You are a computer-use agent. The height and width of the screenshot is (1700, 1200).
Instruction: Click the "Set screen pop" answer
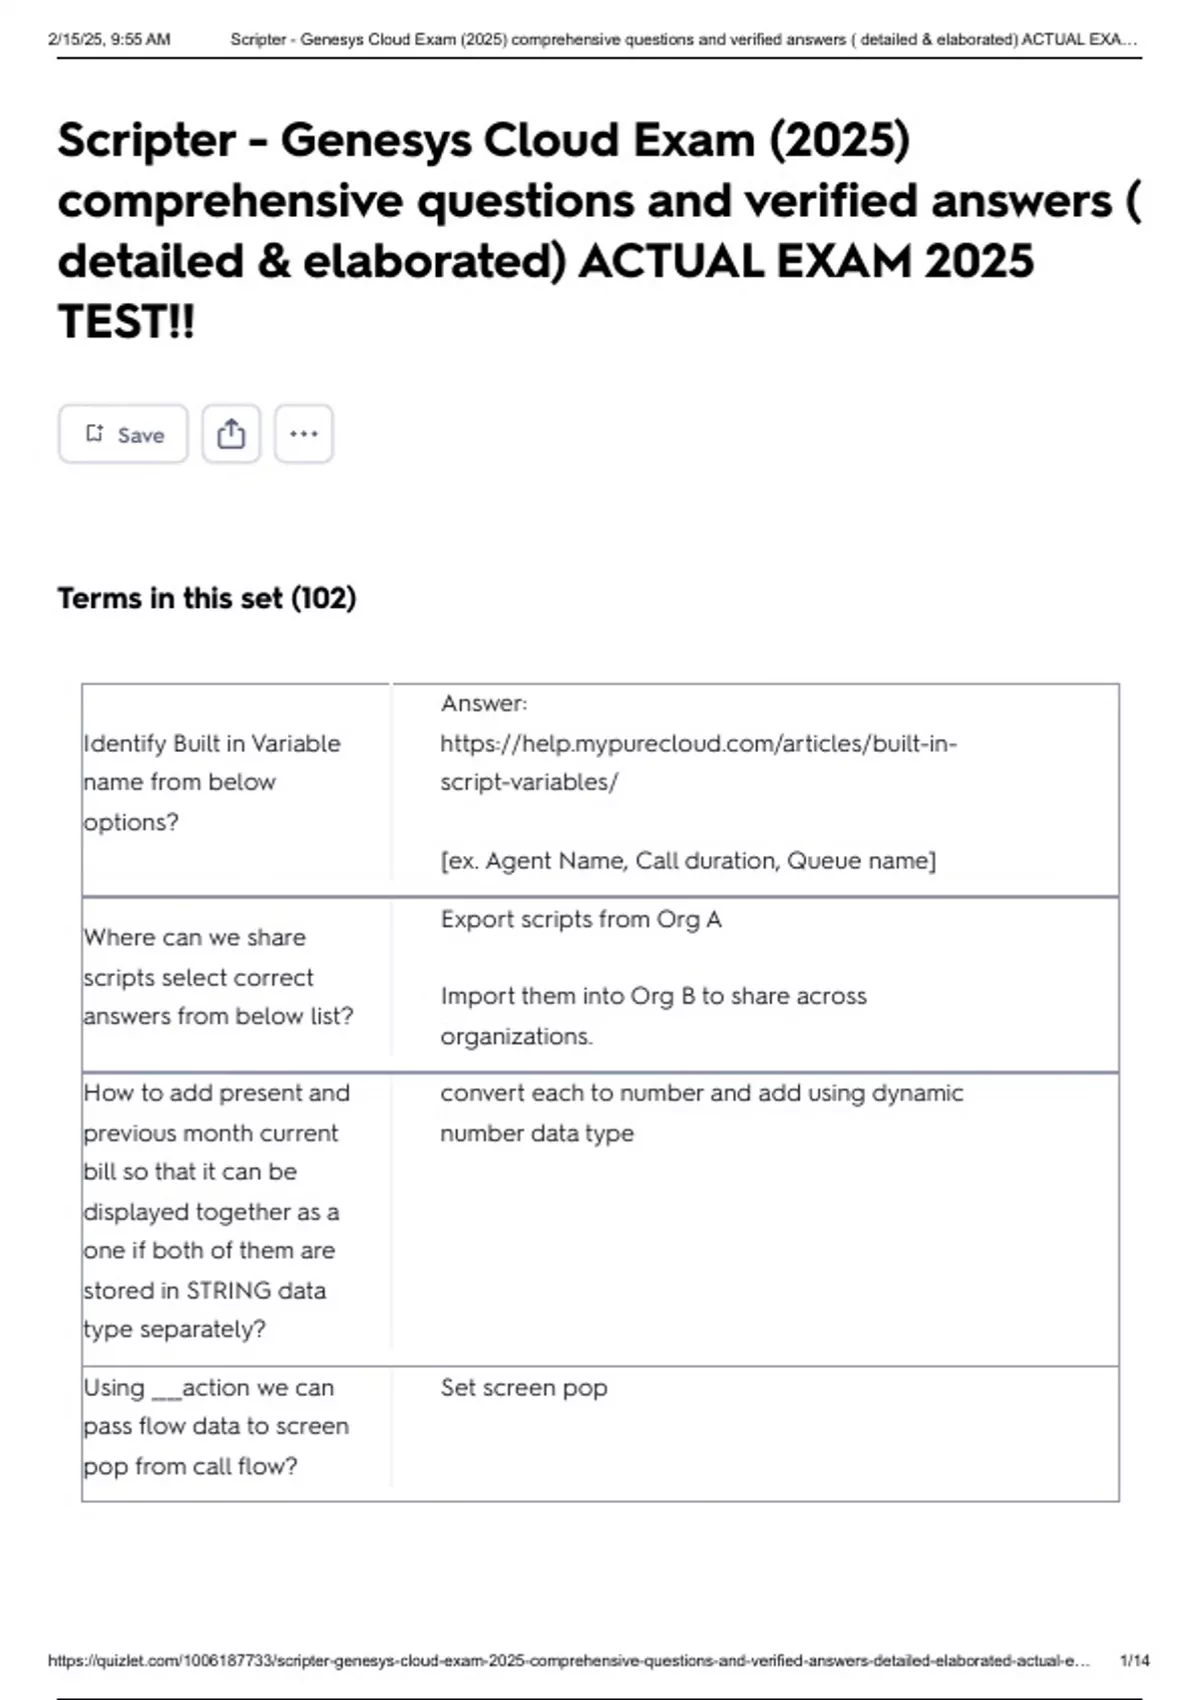[524, 1388]
